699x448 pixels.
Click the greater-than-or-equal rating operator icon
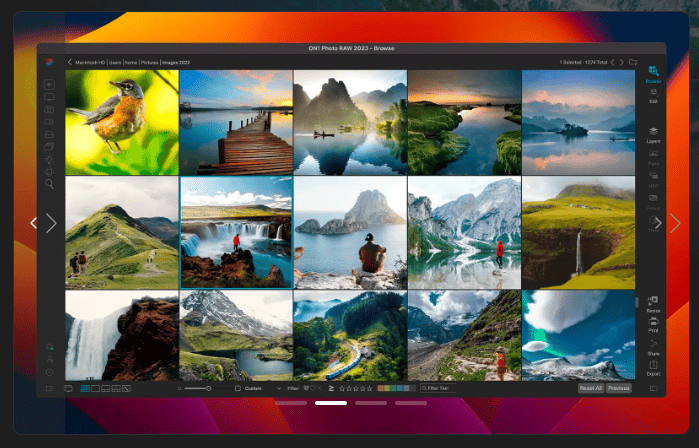coord(331,388)
